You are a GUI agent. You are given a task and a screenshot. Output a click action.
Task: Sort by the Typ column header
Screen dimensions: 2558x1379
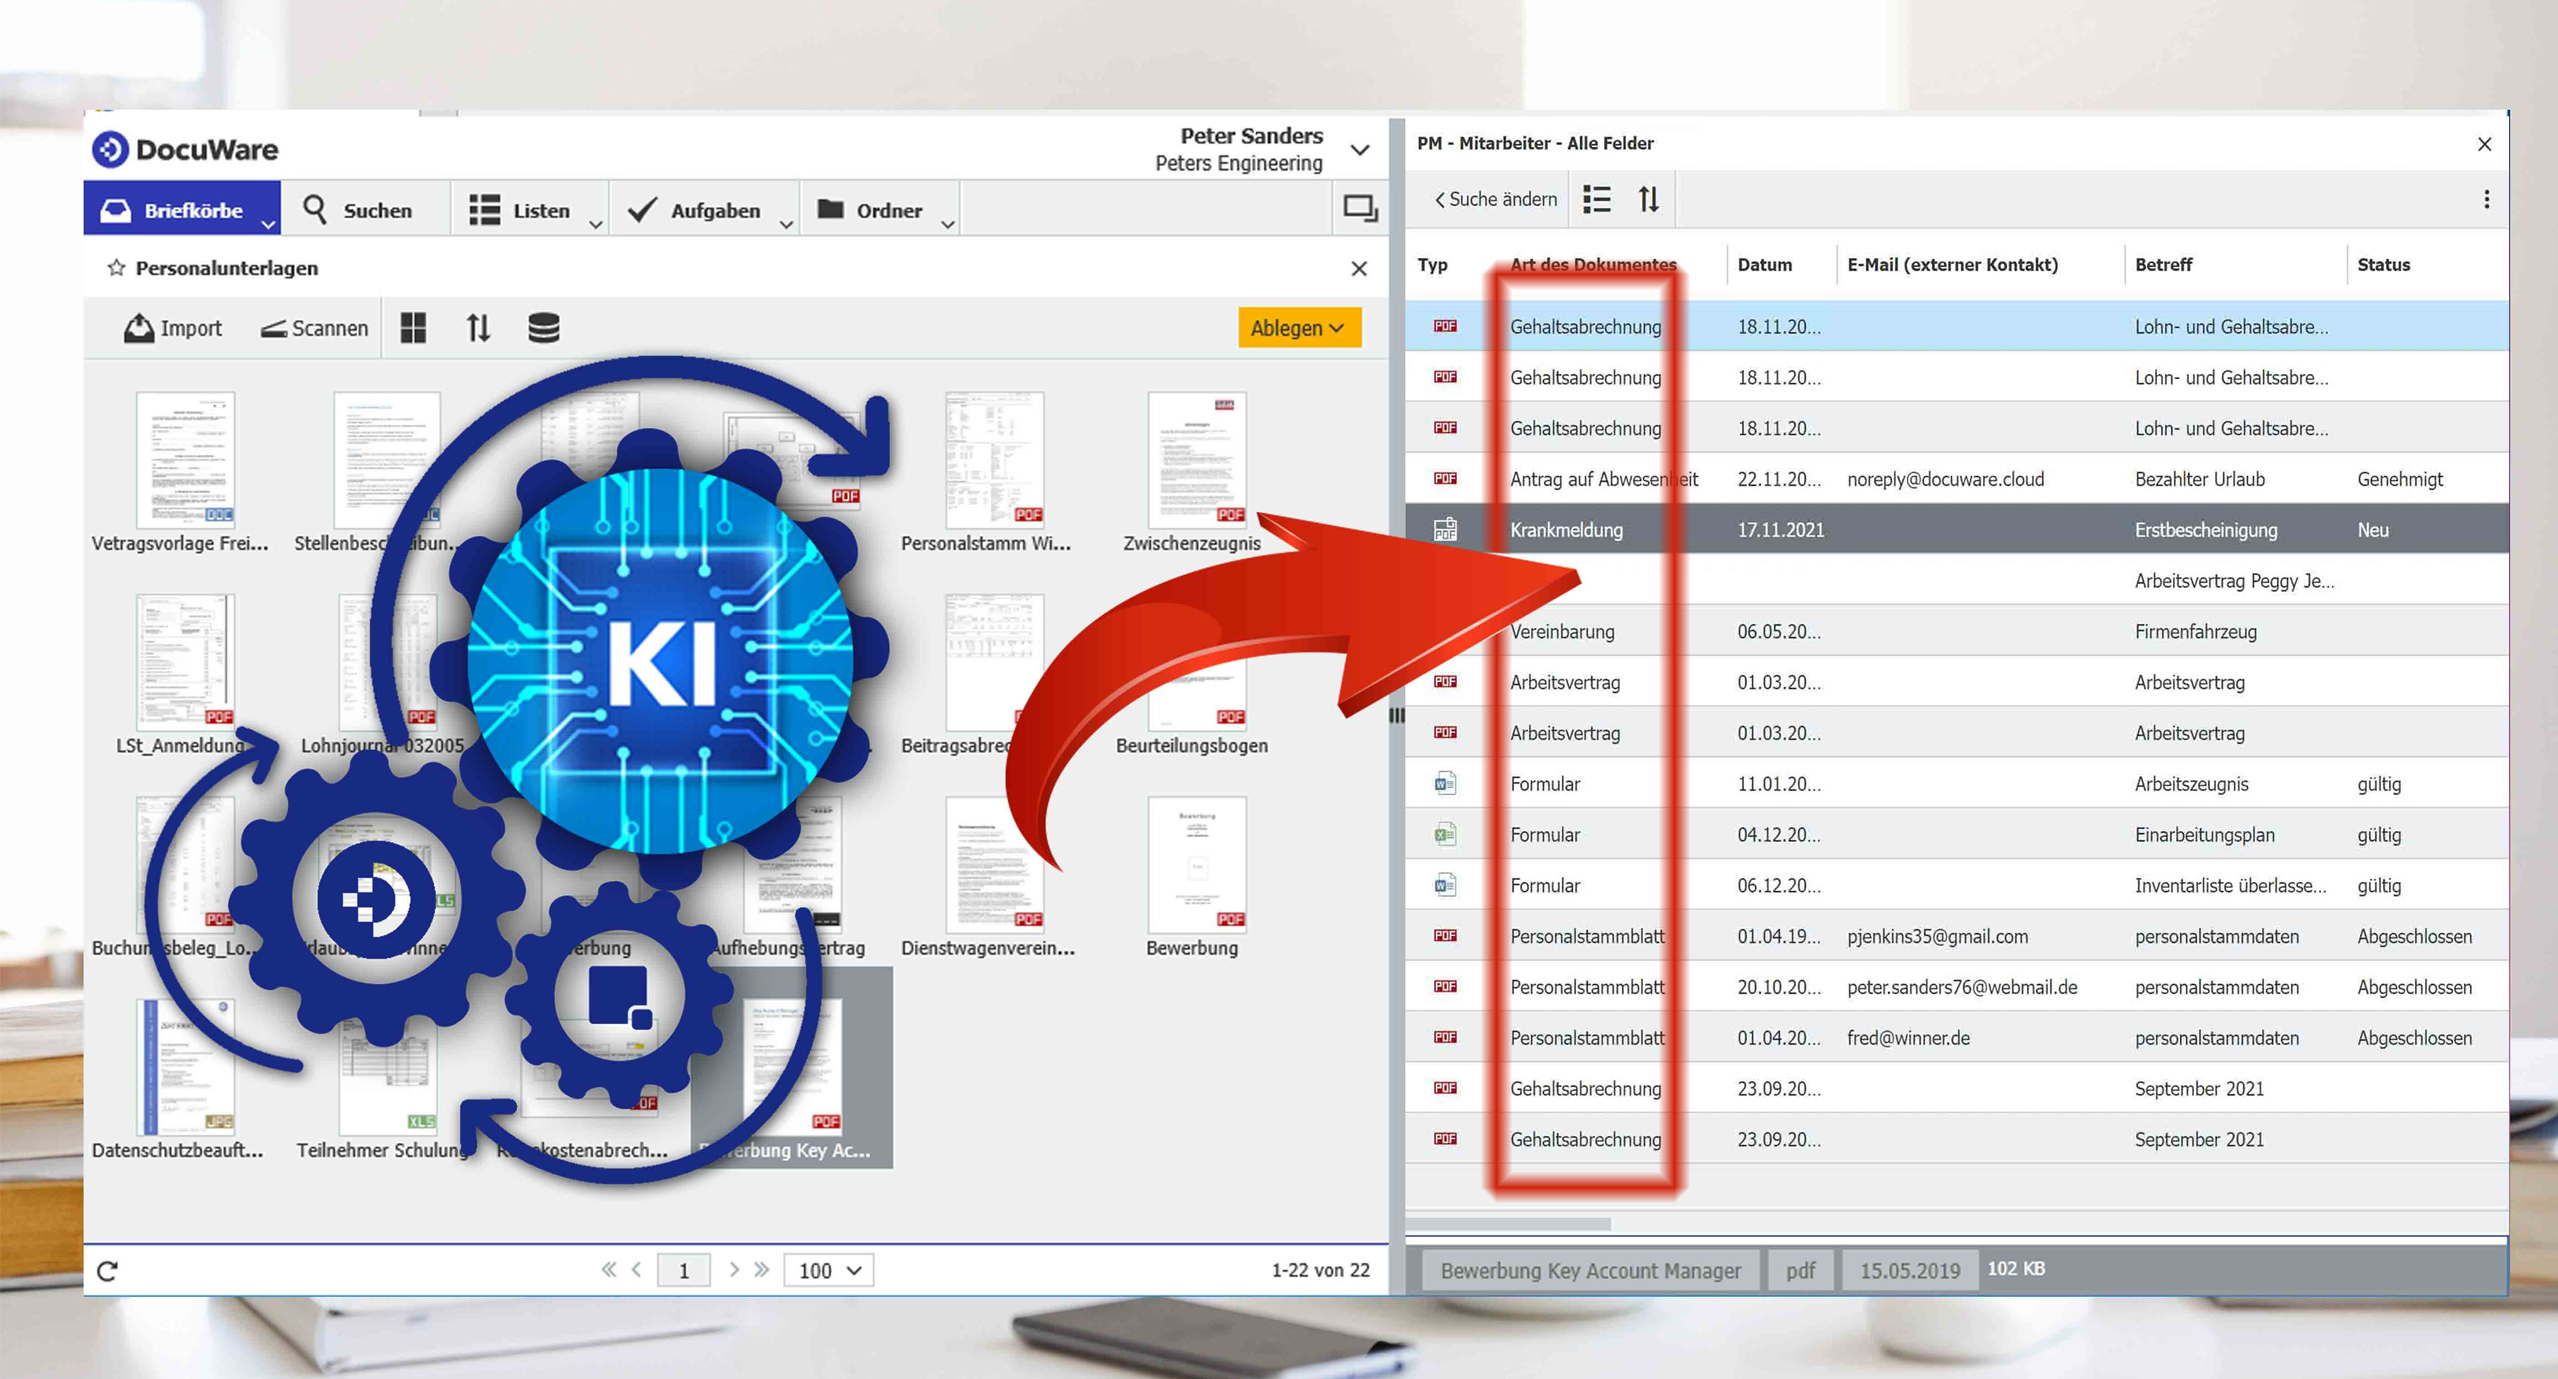[x=1432, y=265]
